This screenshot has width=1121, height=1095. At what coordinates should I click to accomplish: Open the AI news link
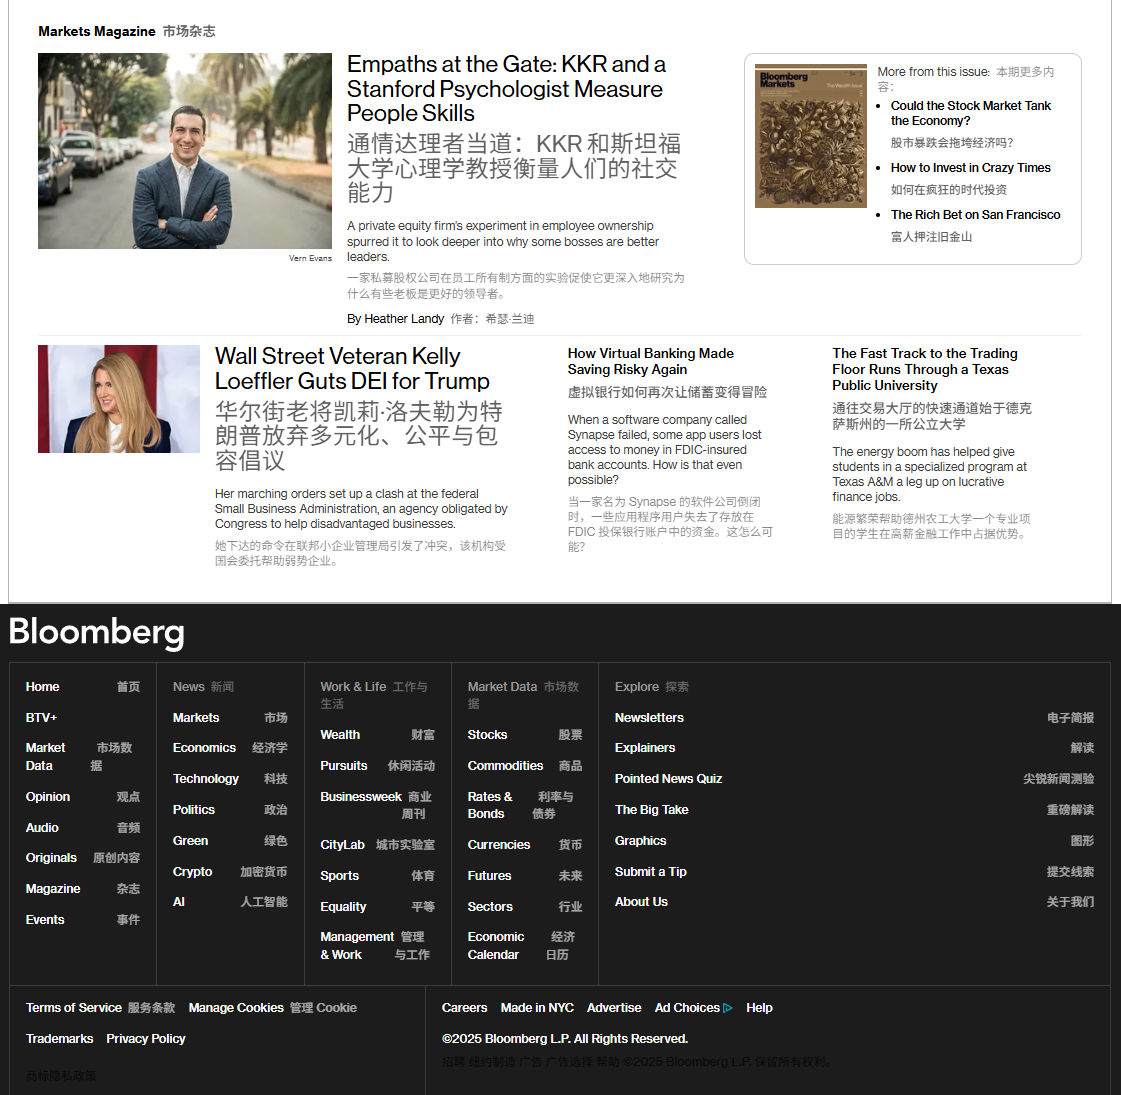(179, 902)
